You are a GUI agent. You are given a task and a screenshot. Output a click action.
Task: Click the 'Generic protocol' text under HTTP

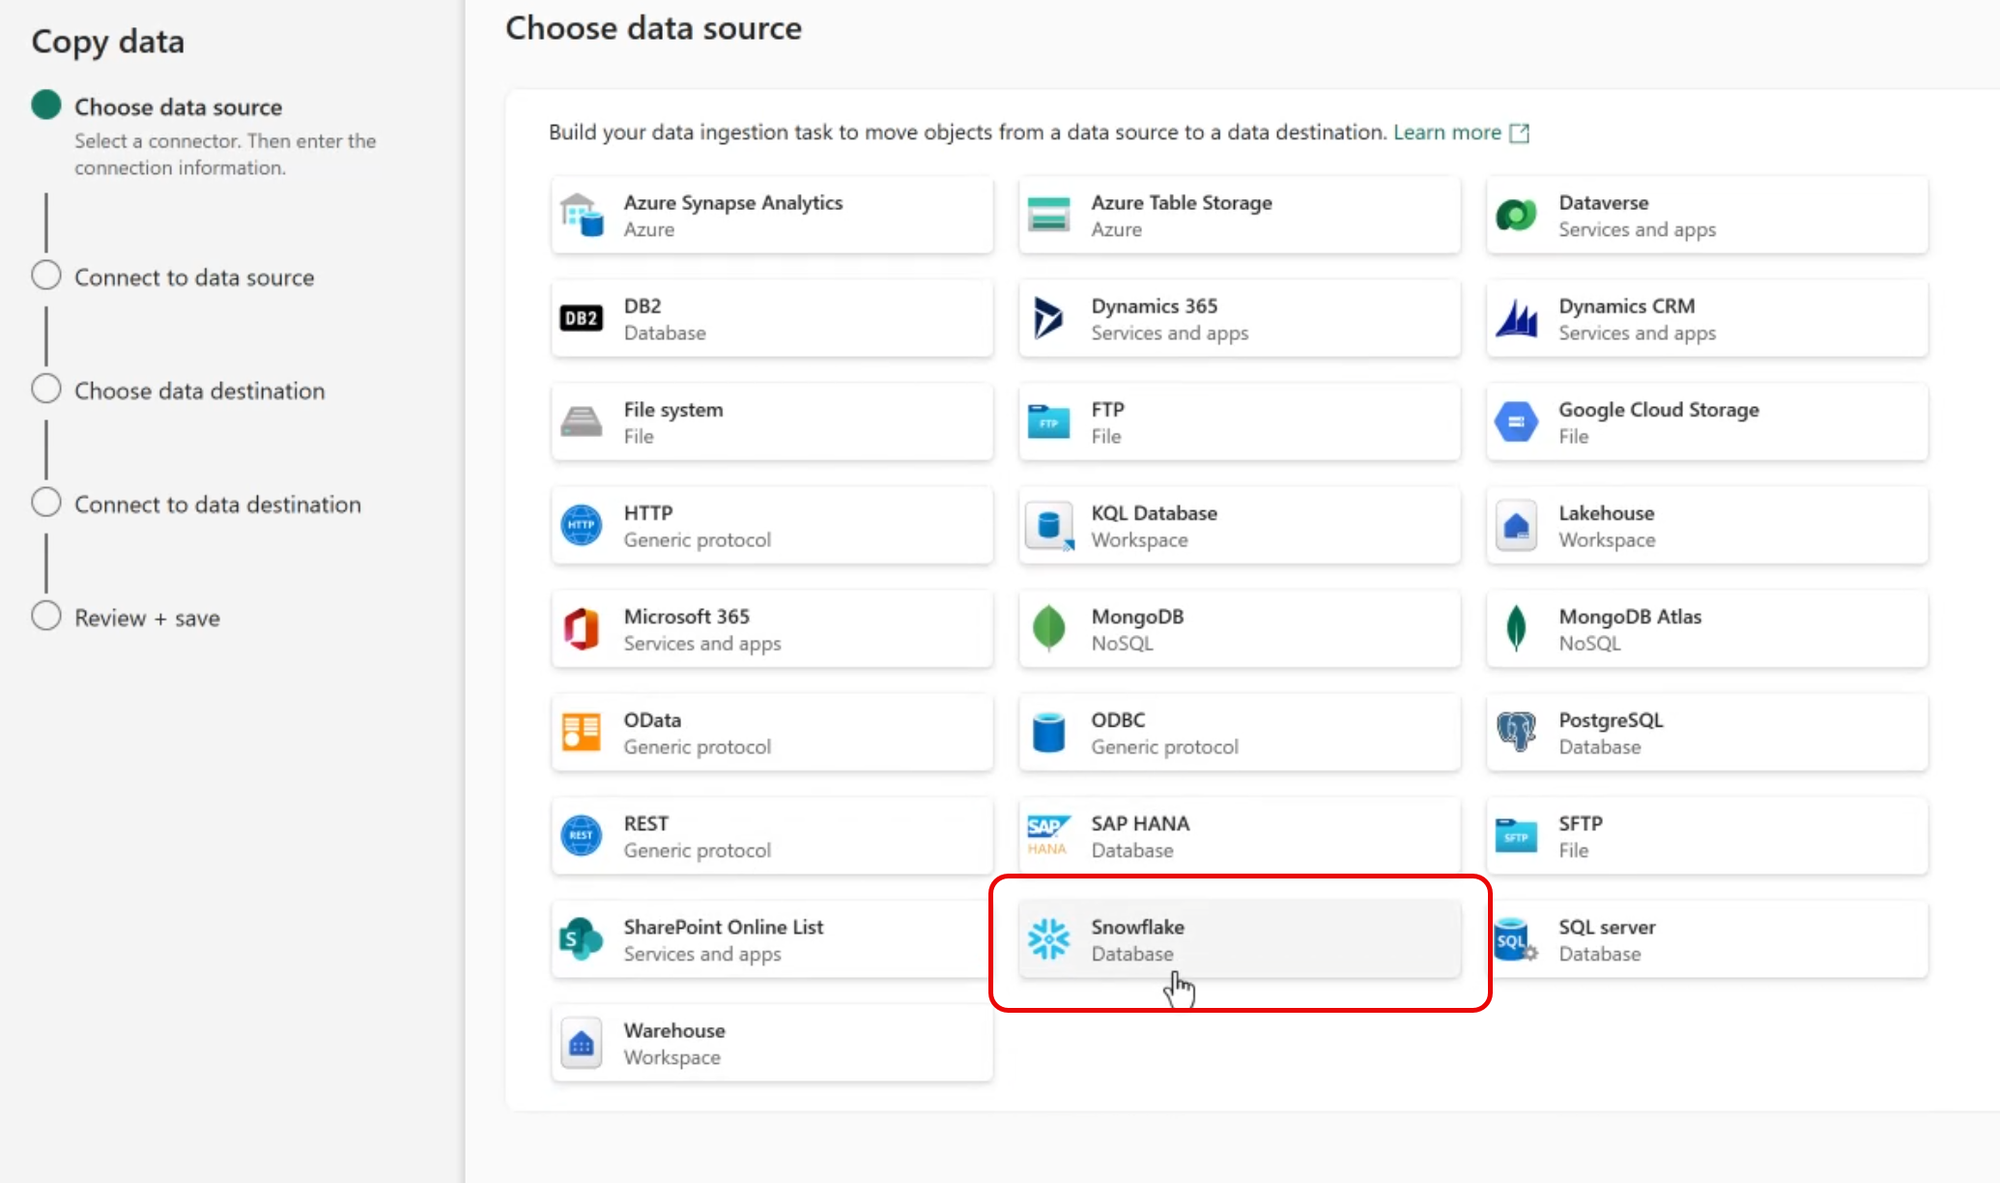[697, 540]
